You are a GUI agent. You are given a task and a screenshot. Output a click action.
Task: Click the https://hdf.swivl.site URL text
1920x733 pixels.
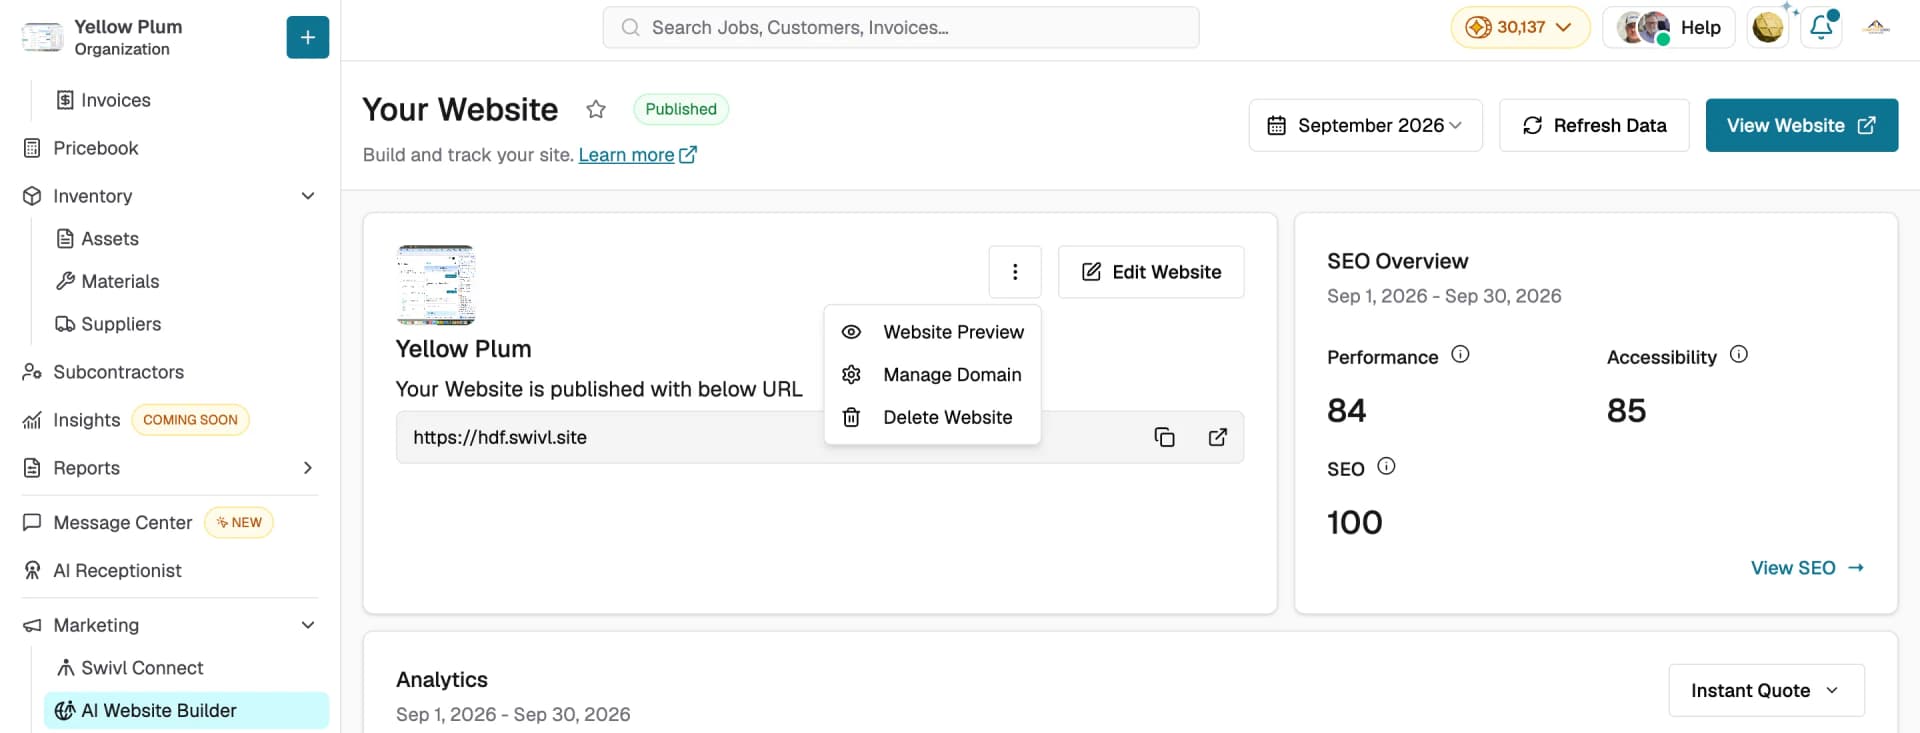point(500,437)
